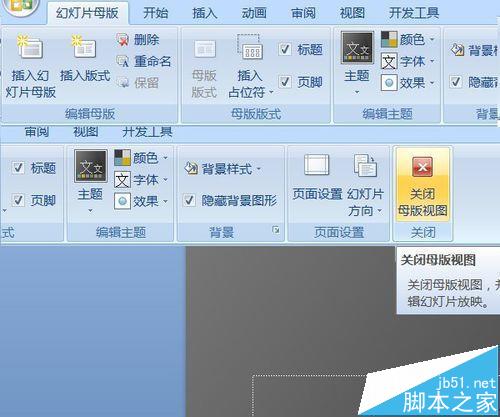Click the red X Close Master View icon
The width and height of the screenshot is (500, 417).
point(423,167)
